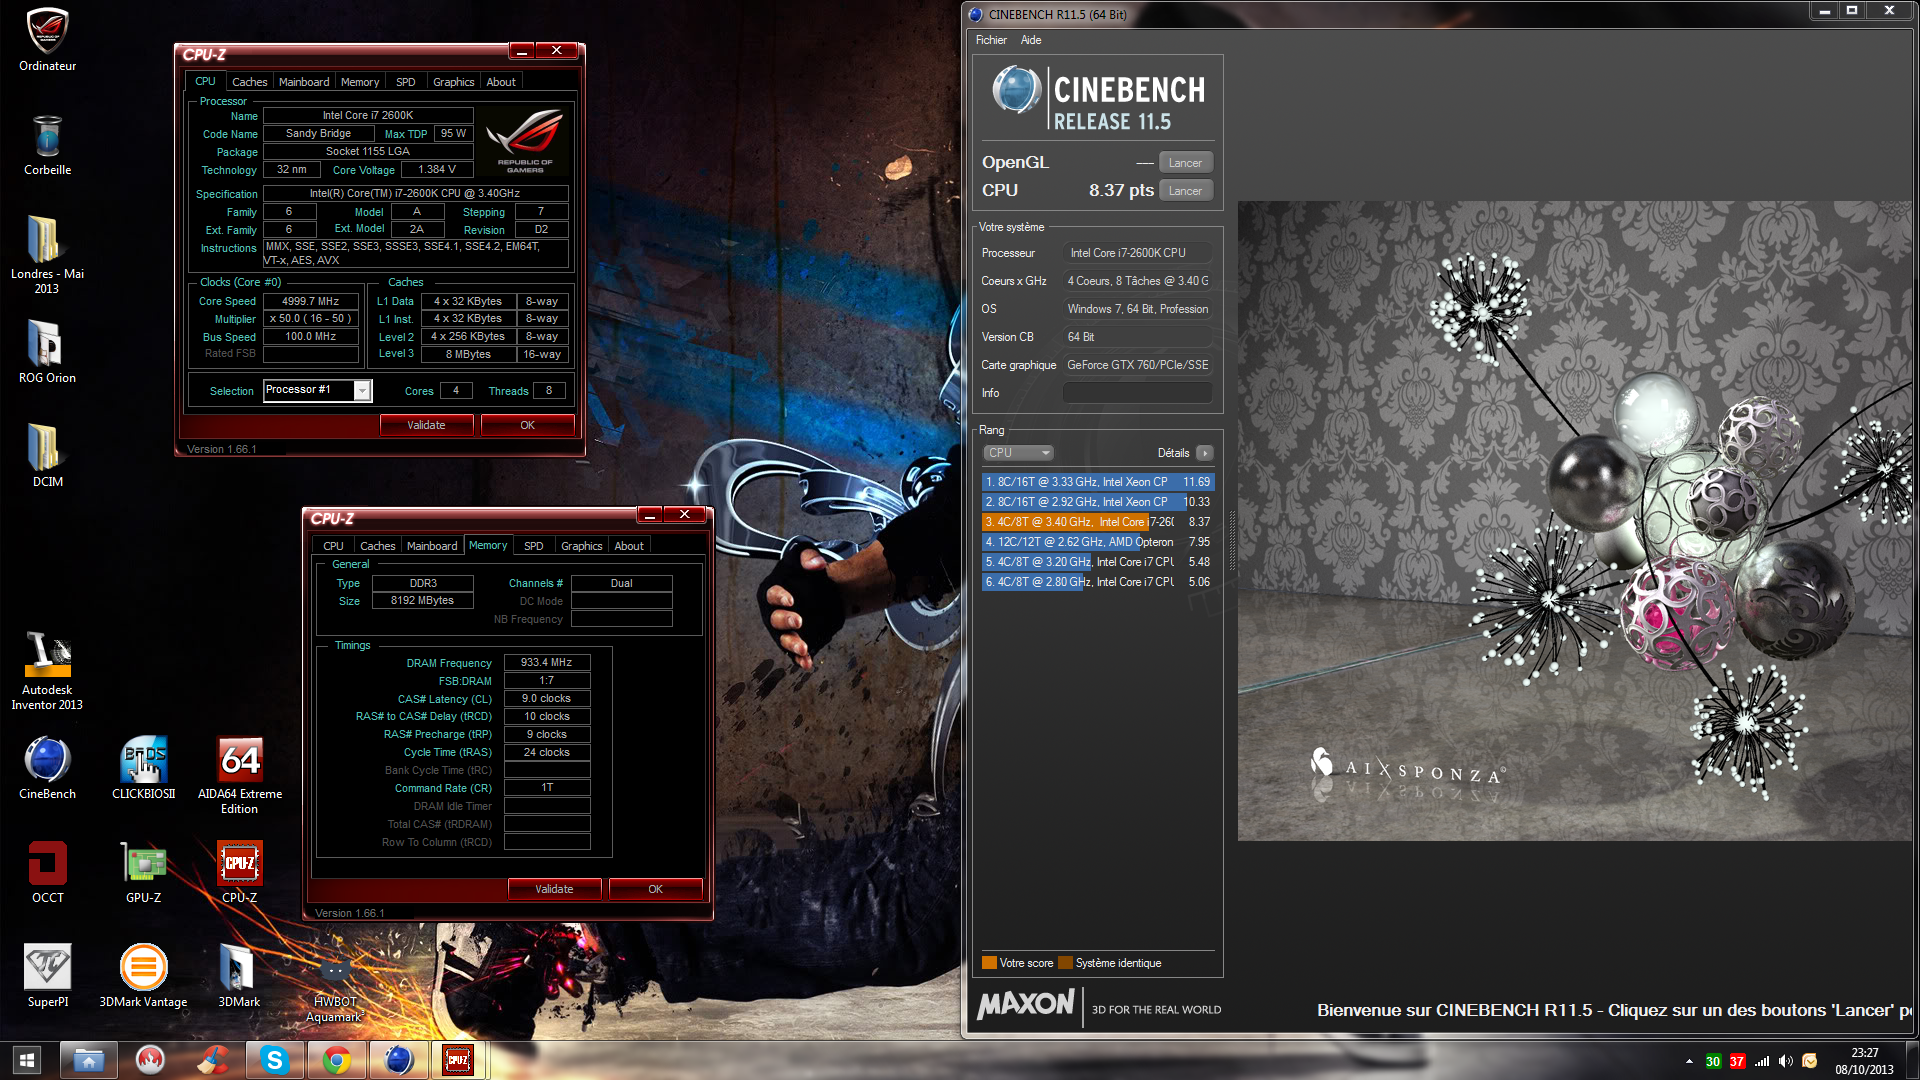Image resolution: width=1920 pixels, height=1080 pixels.
Task: Launch the SuperPI desktop shortcut
Action: [47, 976]
